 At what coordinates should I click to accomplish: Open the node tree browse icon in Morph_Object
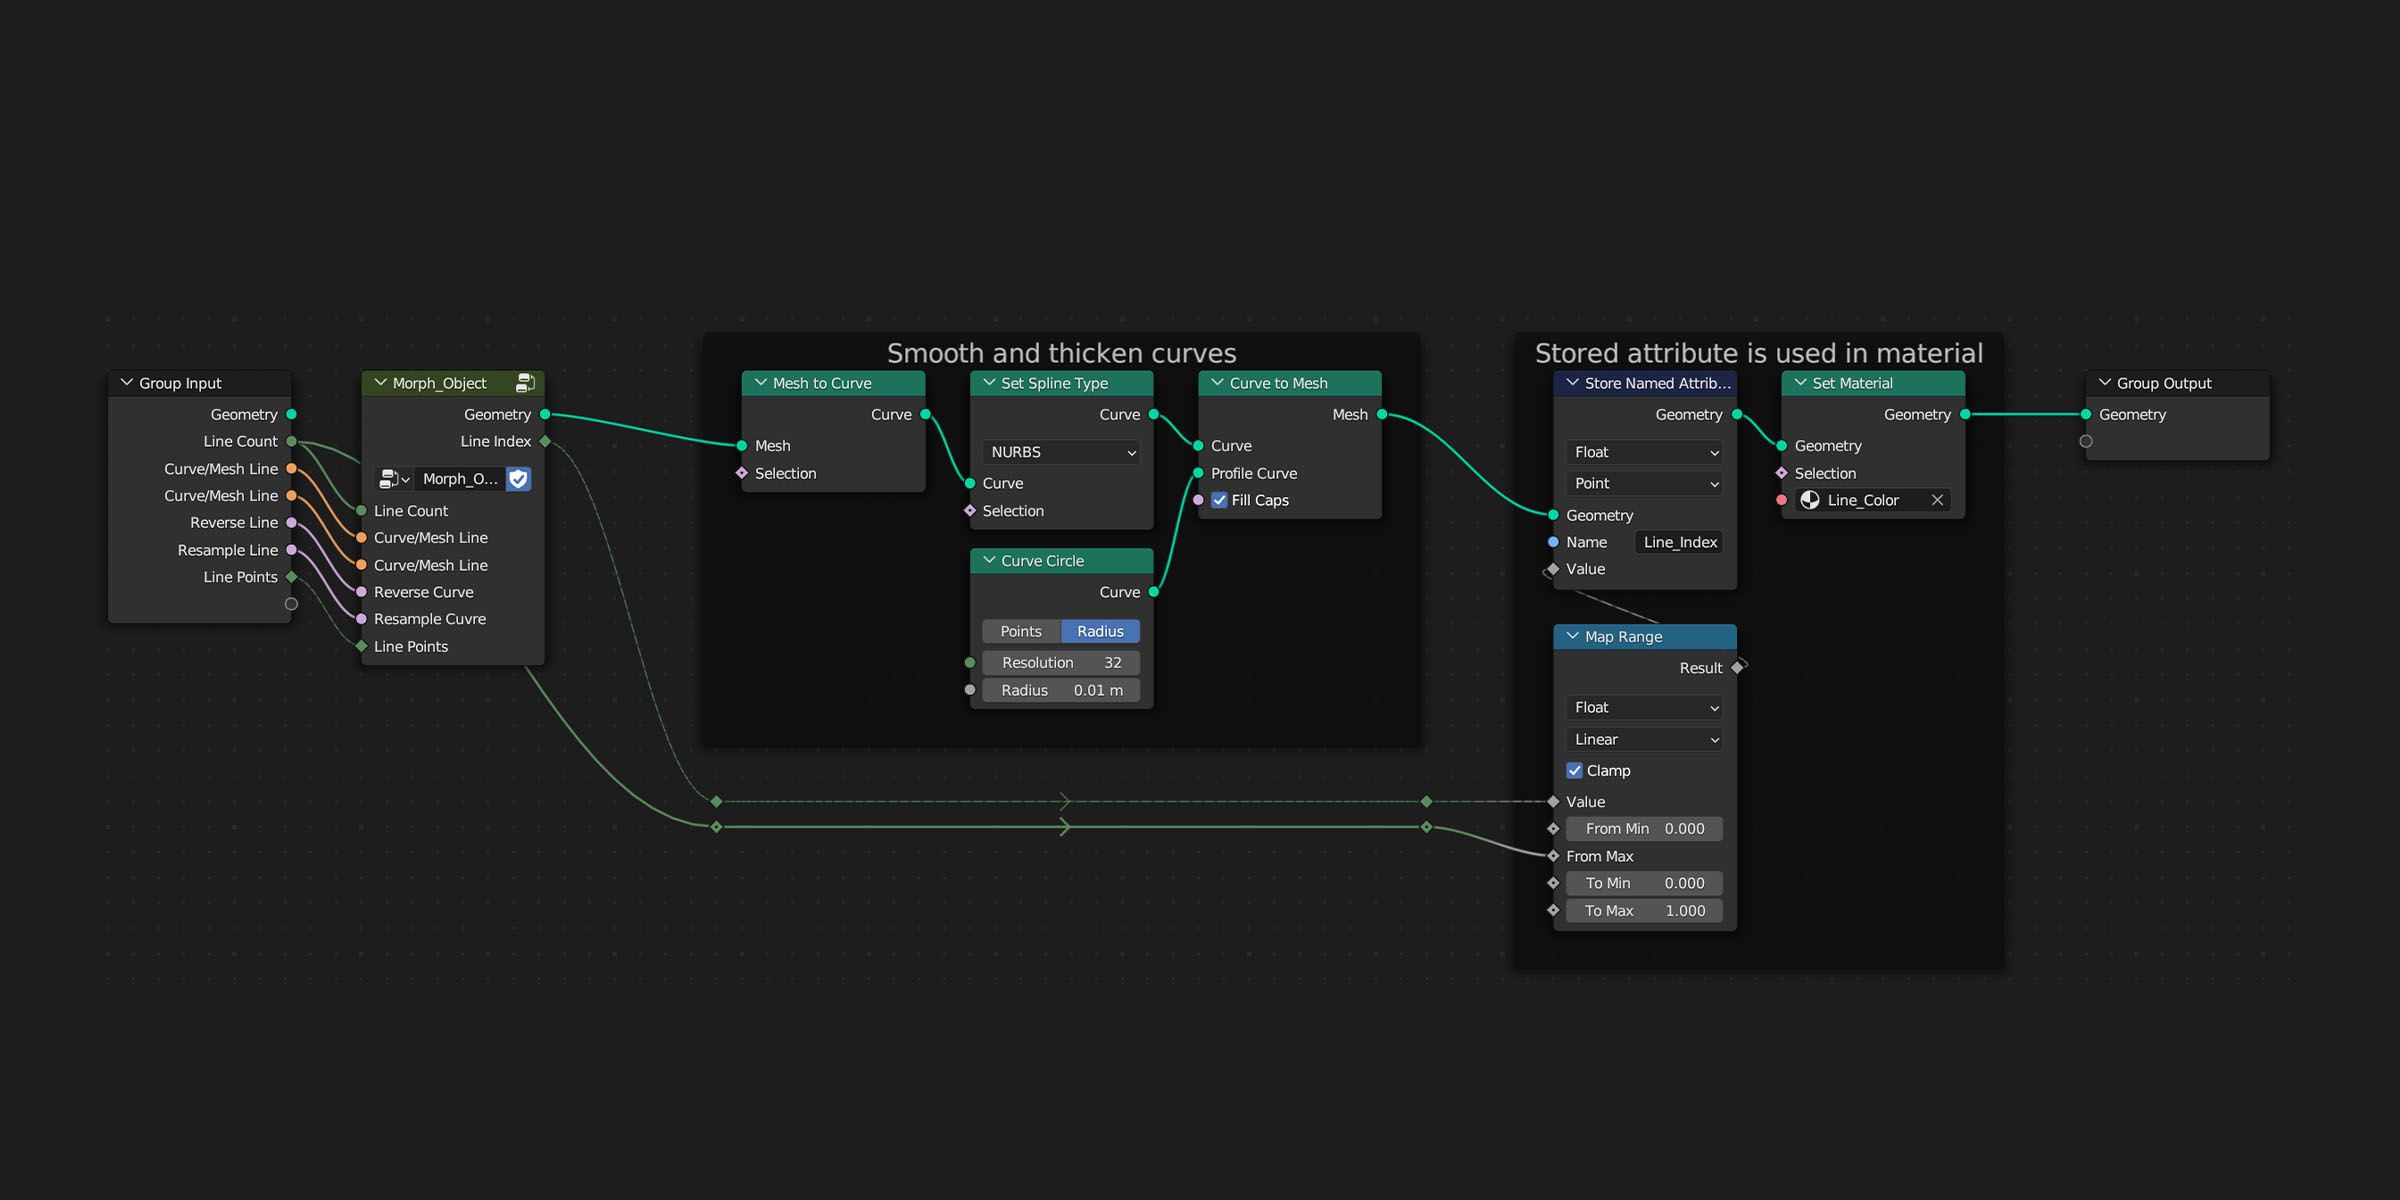coord(394,479)
